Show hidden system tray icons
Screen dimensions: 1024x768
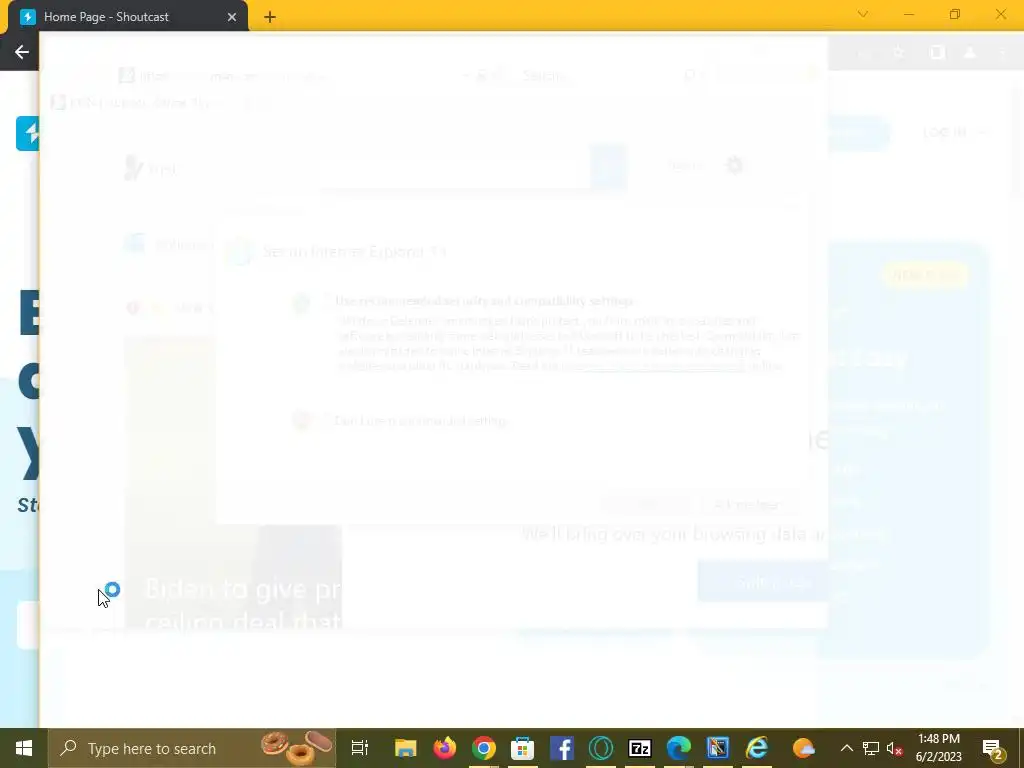[x=846, y=748]
